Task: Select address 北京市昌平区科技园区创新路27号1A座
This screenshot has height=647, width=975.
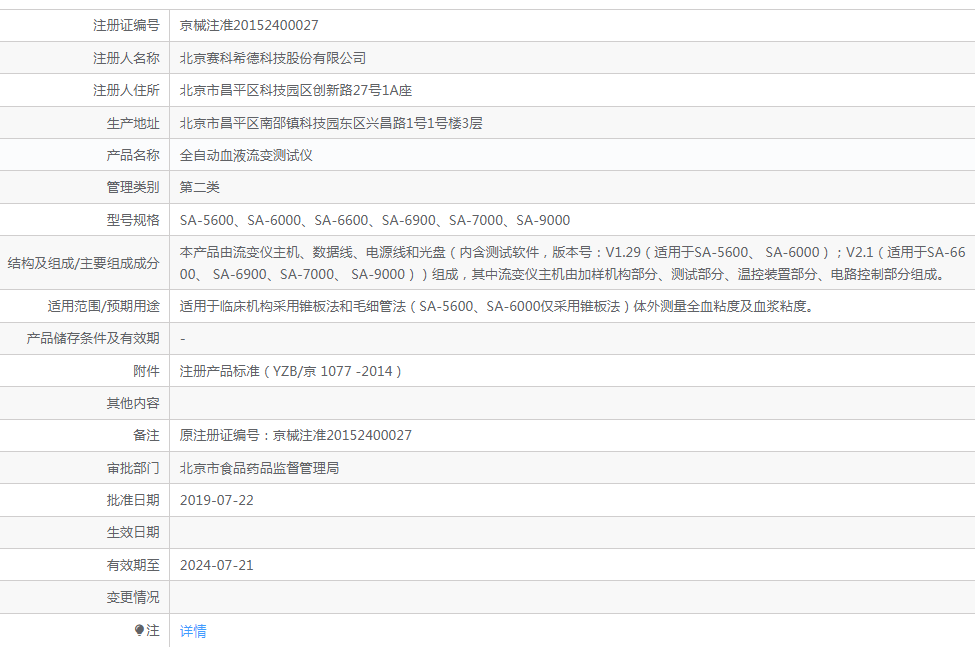Action: (296, 91)
